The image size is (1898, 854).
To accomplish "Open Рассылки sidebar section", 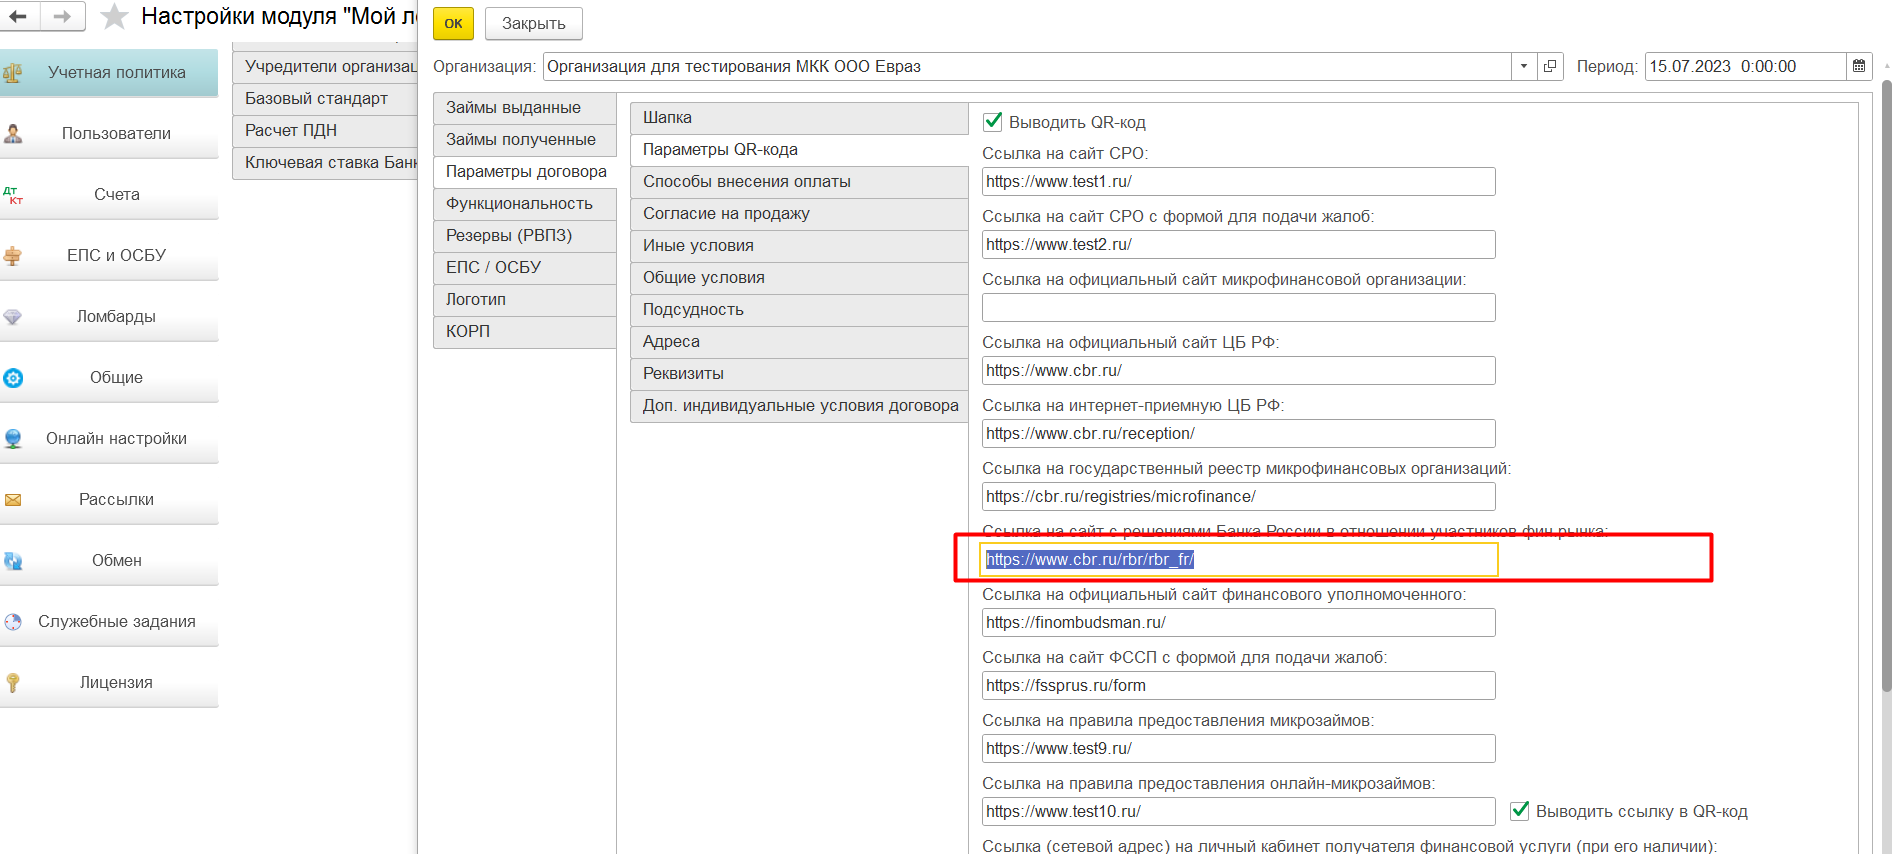I will [x=109, y=500].
